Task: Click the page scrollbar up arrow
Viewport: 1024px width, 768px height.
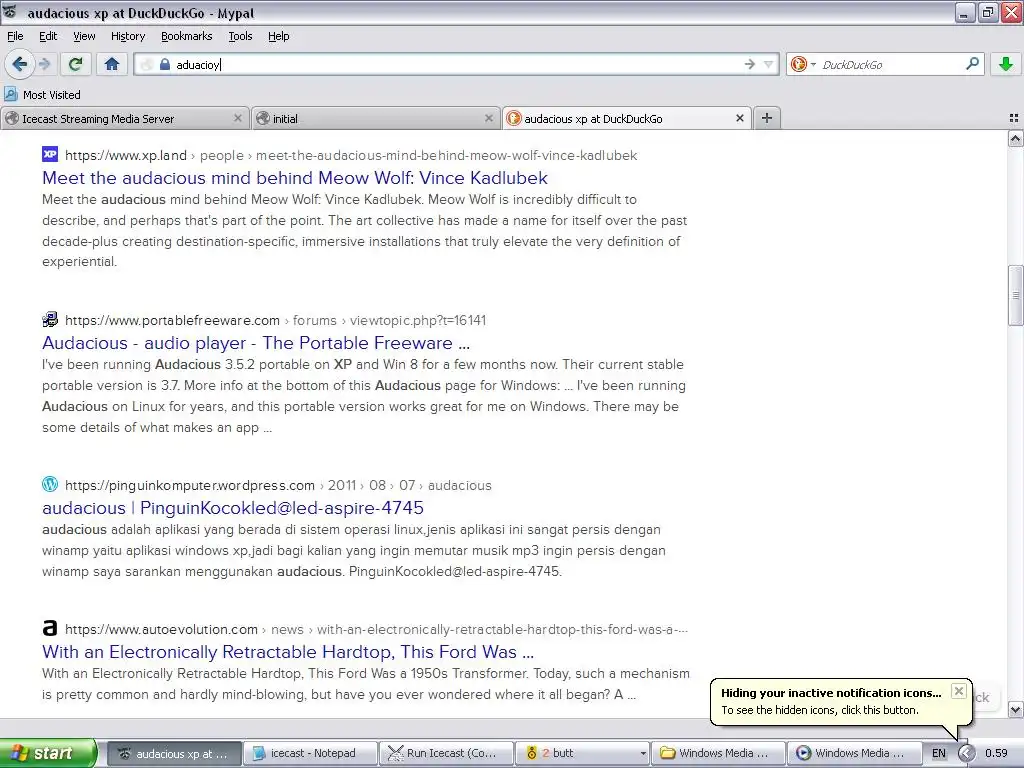Action: (x=1016, y=138)
